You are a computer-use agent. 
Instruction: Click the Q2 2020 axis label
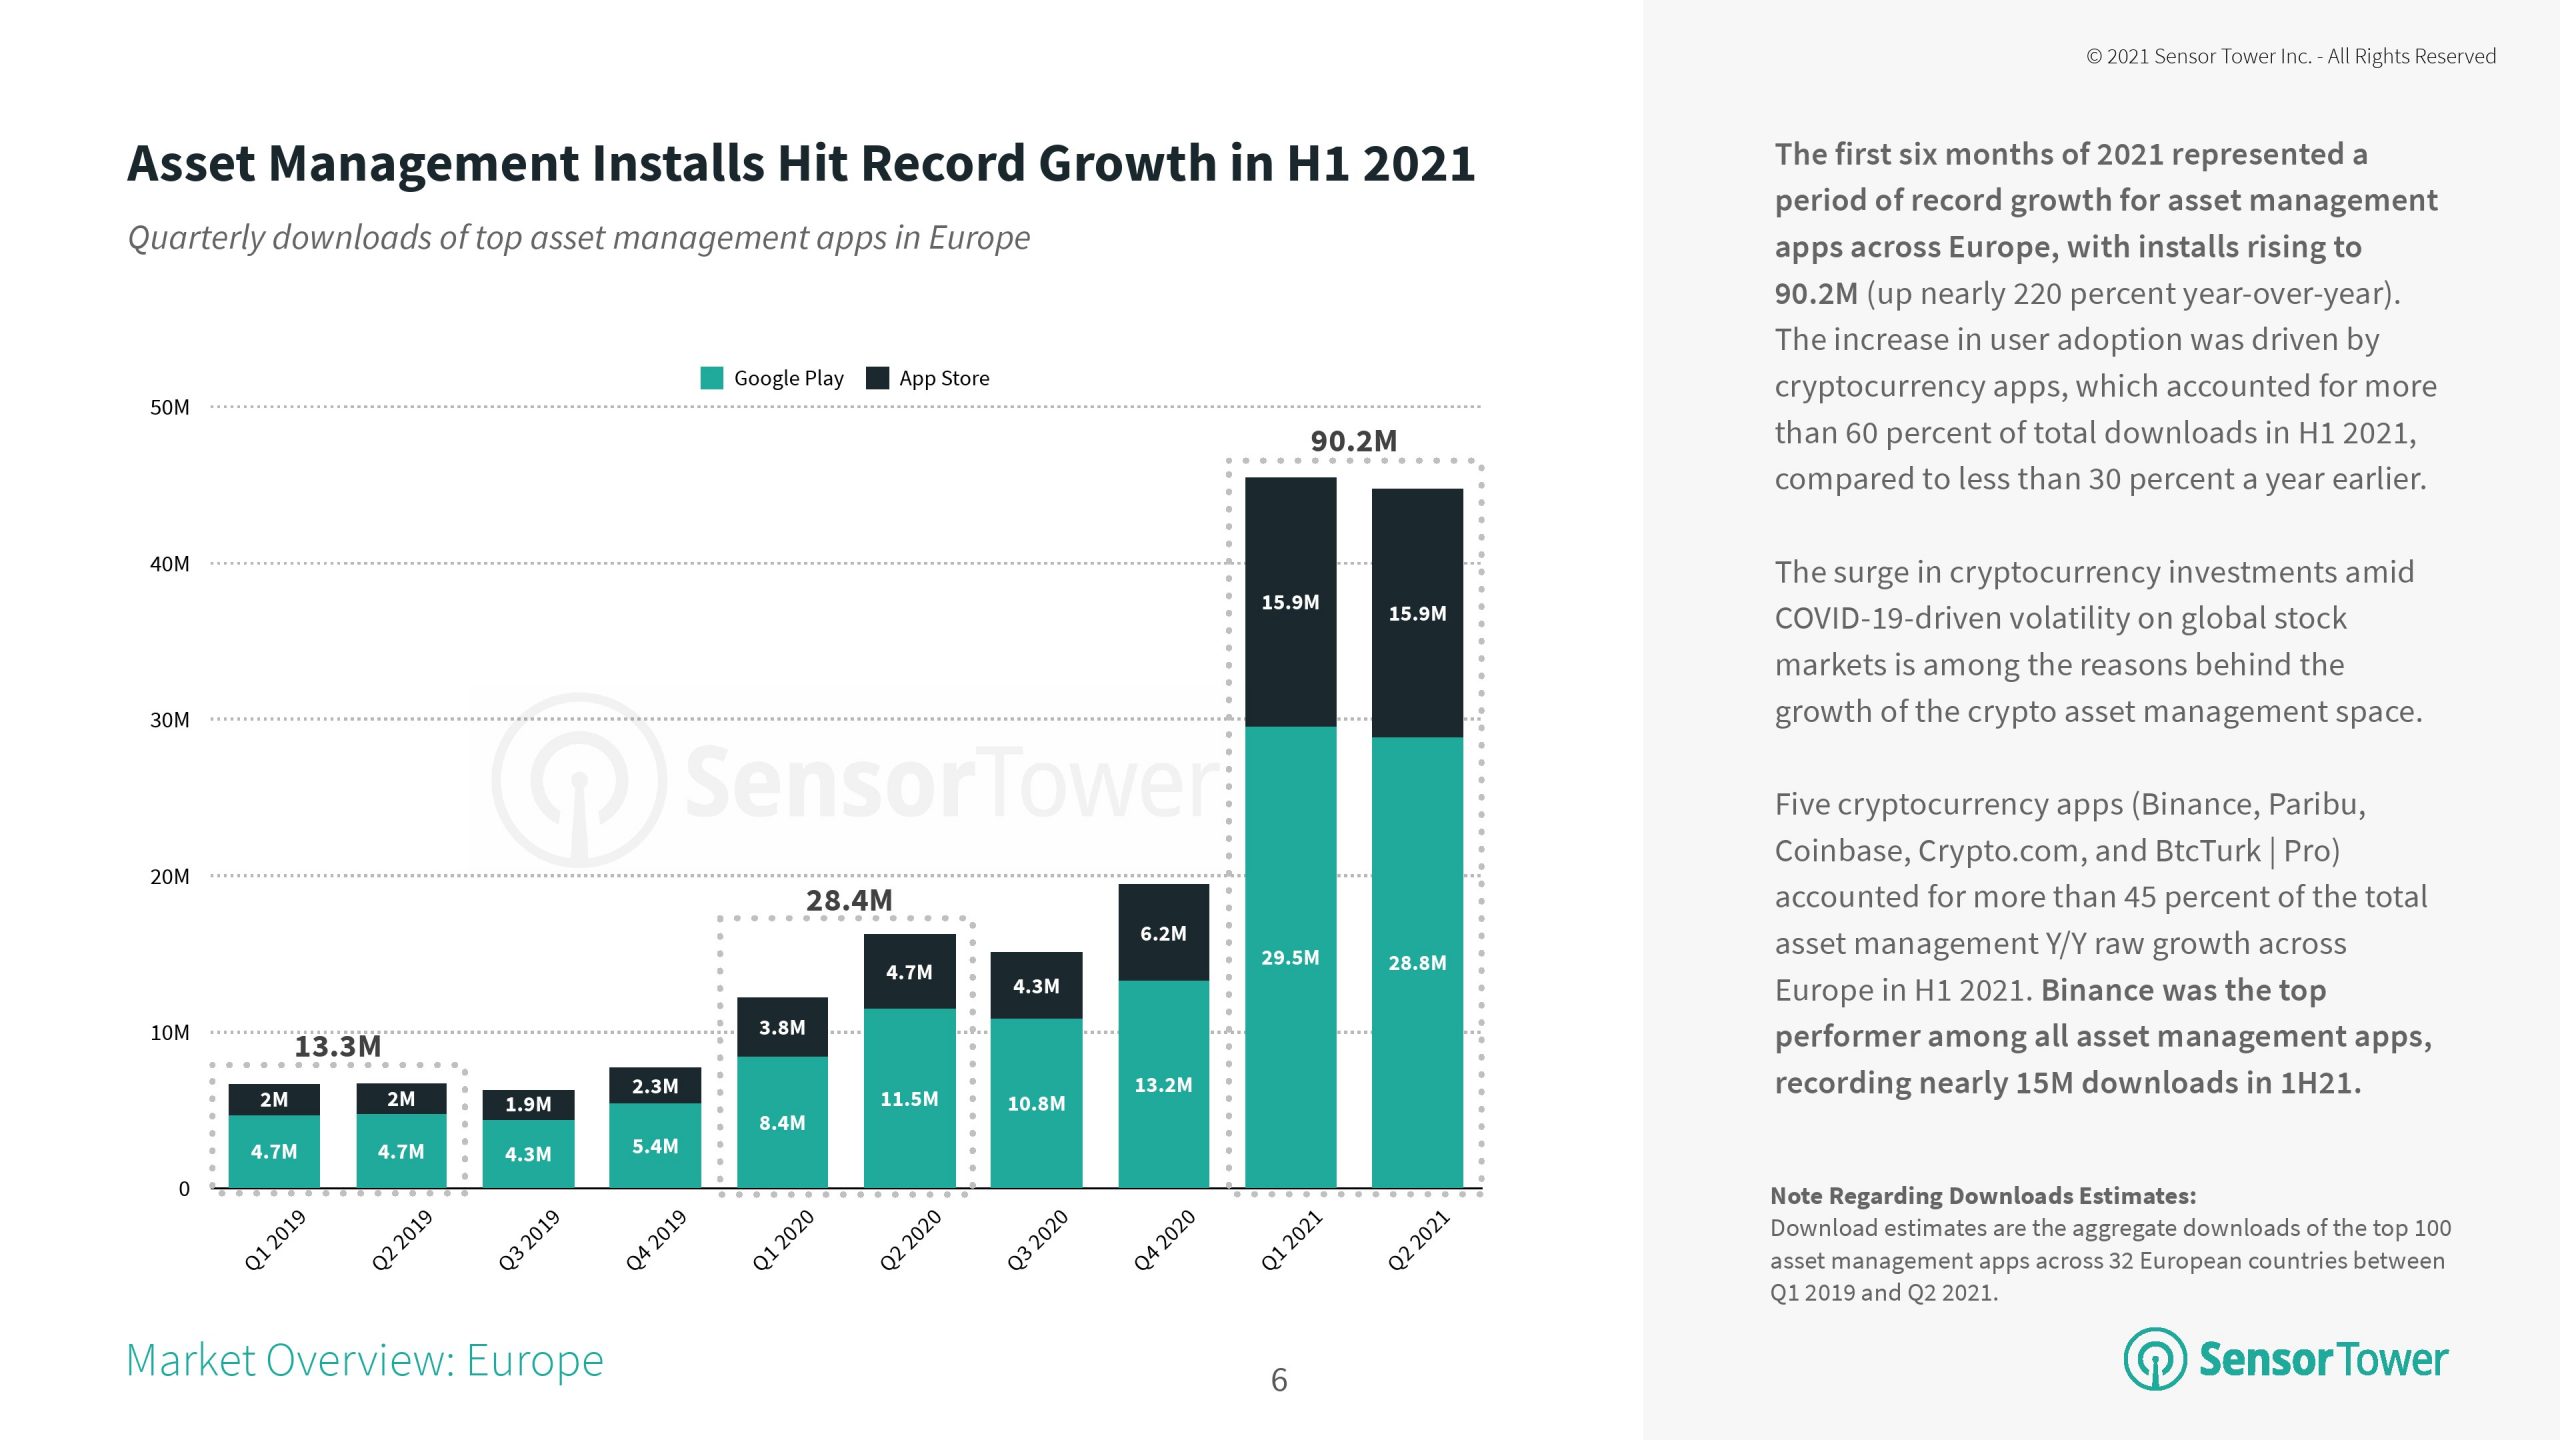[910, 1240]
